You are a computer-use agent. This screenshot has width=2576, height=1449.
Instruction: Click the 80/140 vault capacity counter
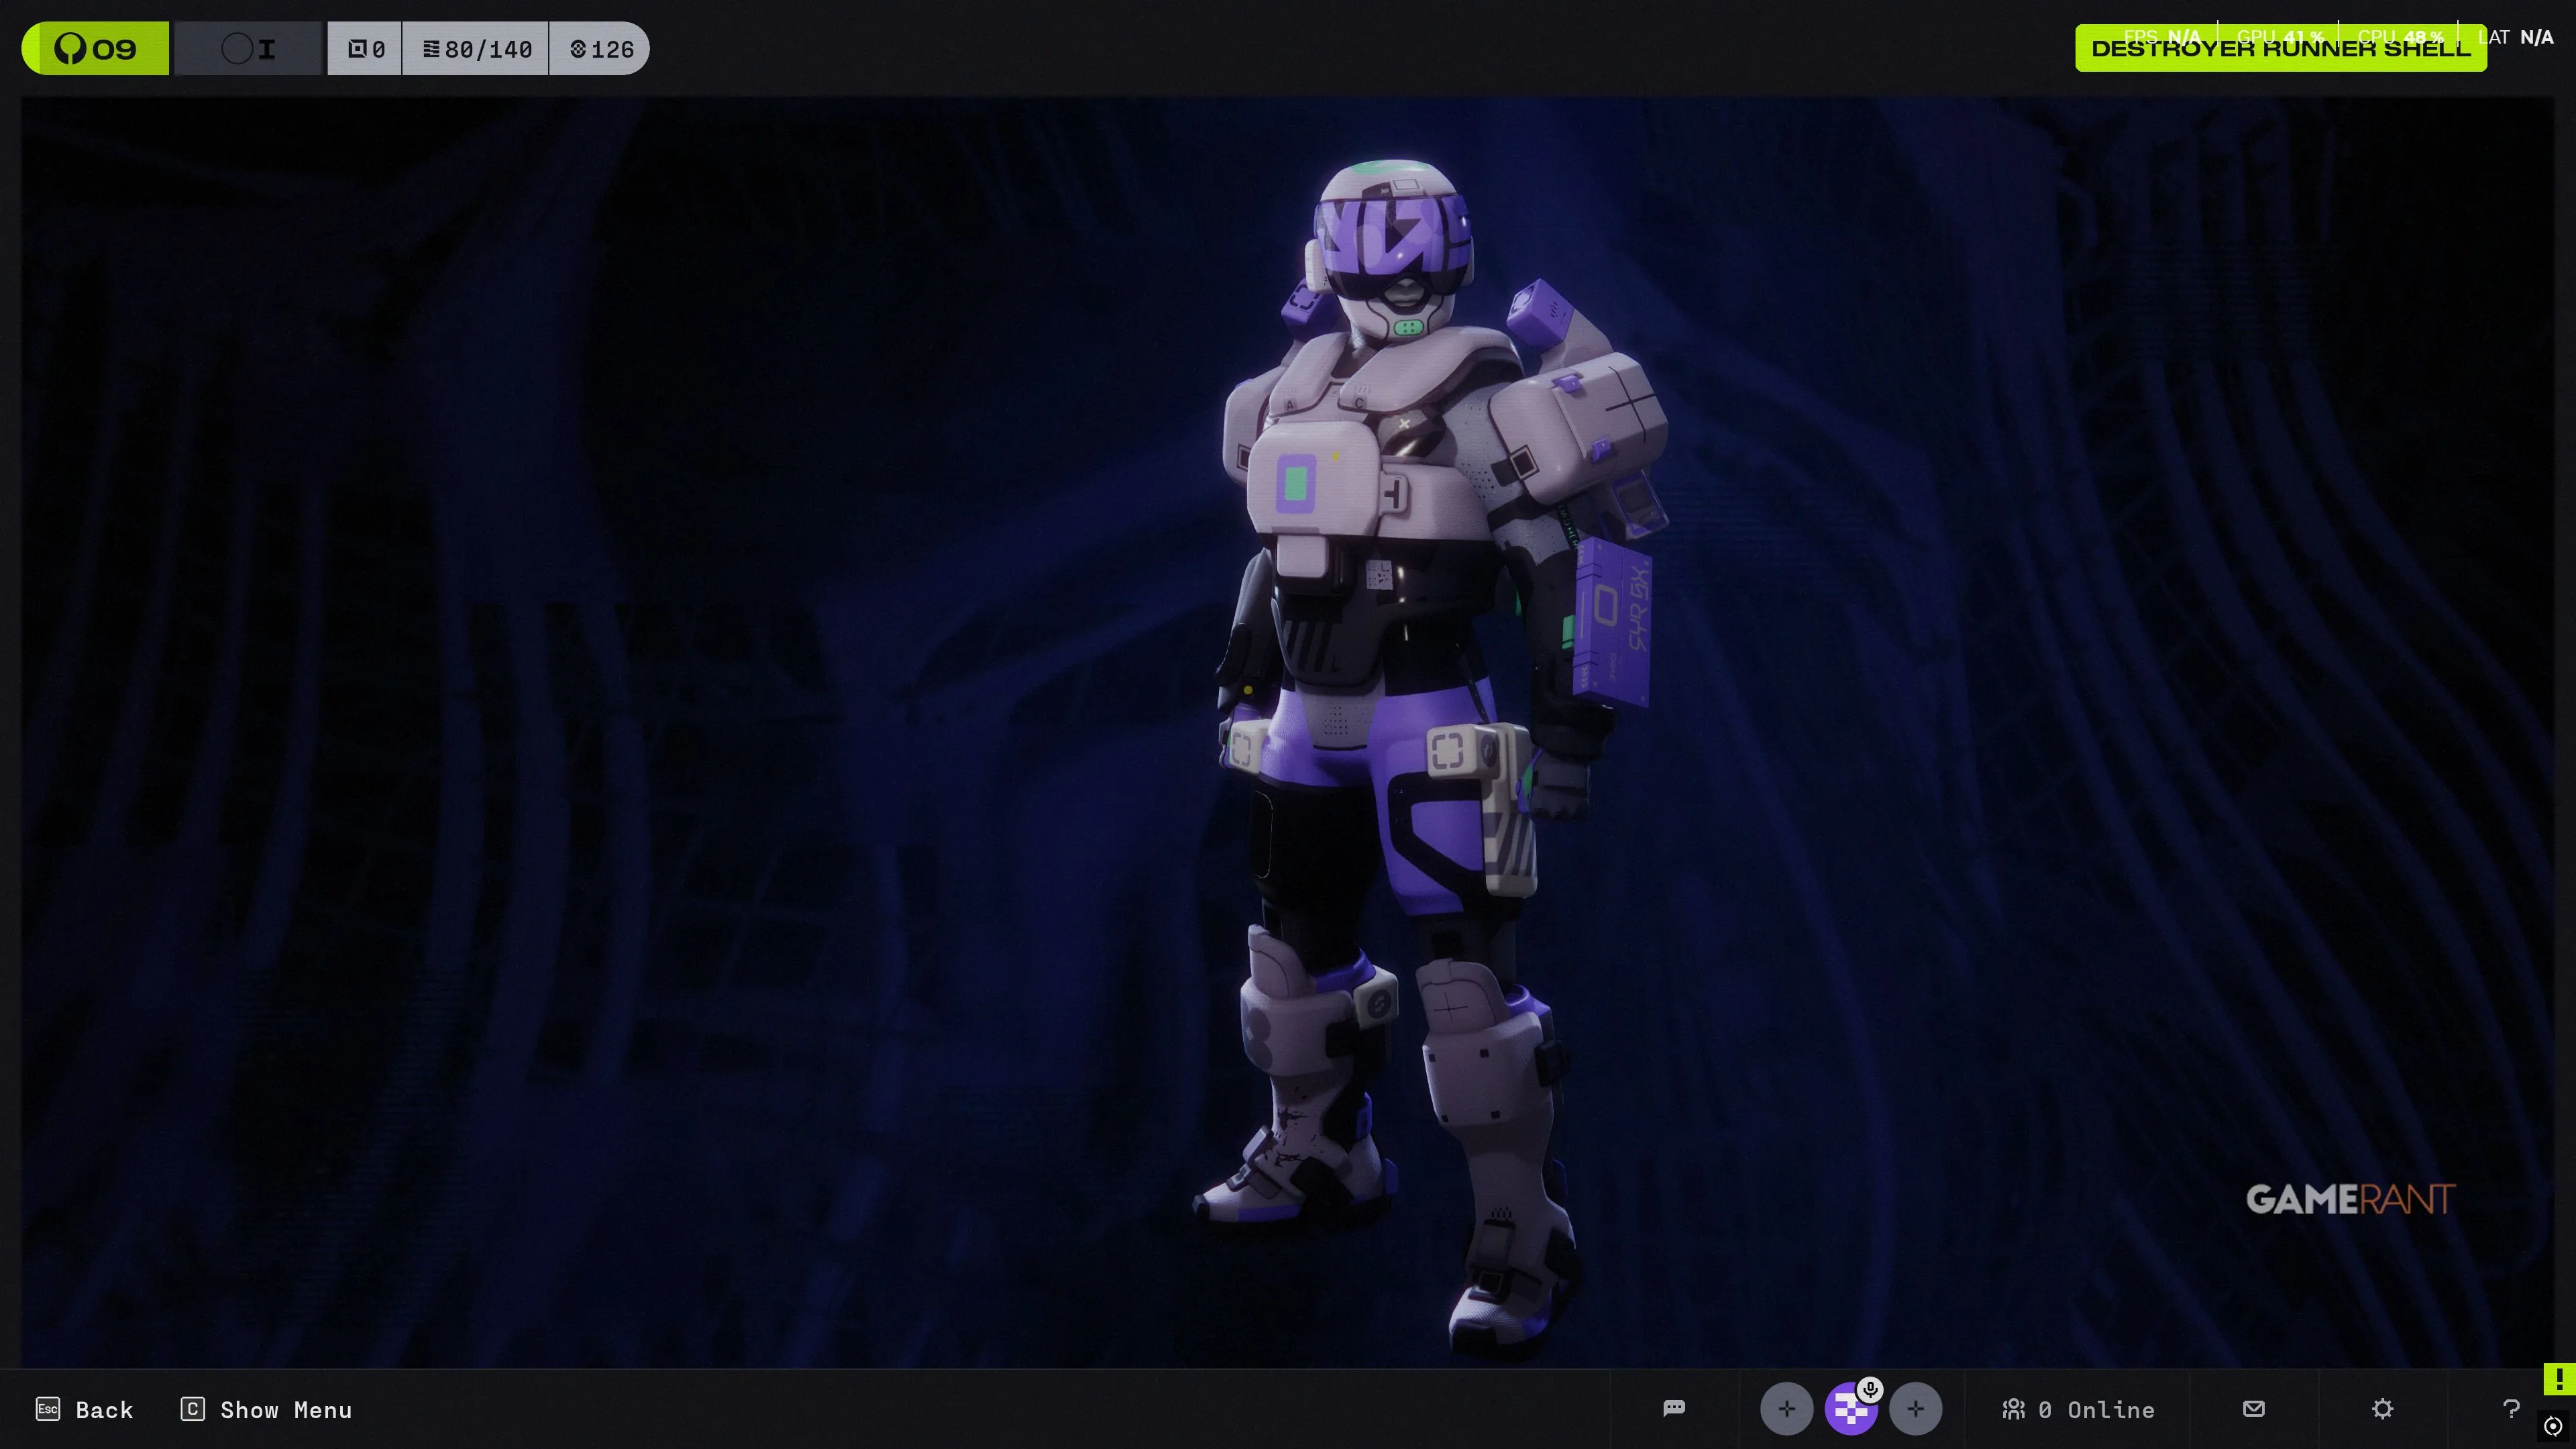[x=476, y=48]
